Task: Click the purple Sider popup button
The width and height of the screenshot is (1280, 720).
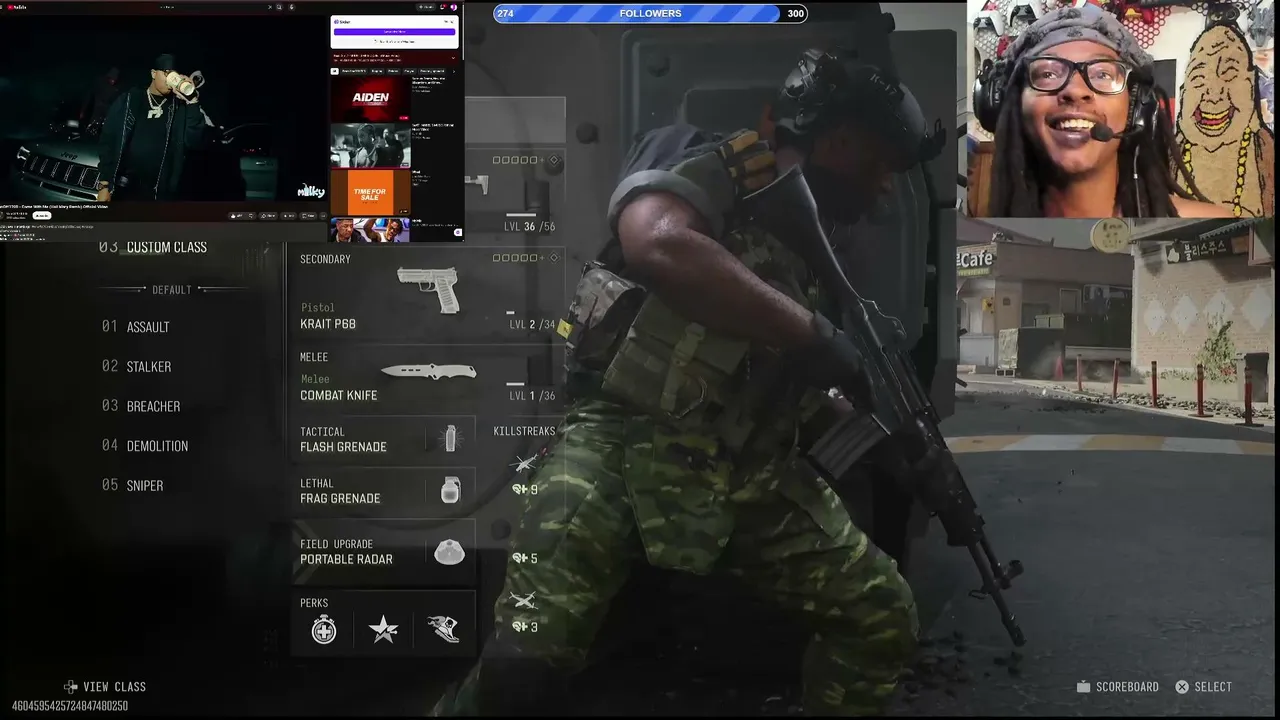Action: tap(394, 31)
